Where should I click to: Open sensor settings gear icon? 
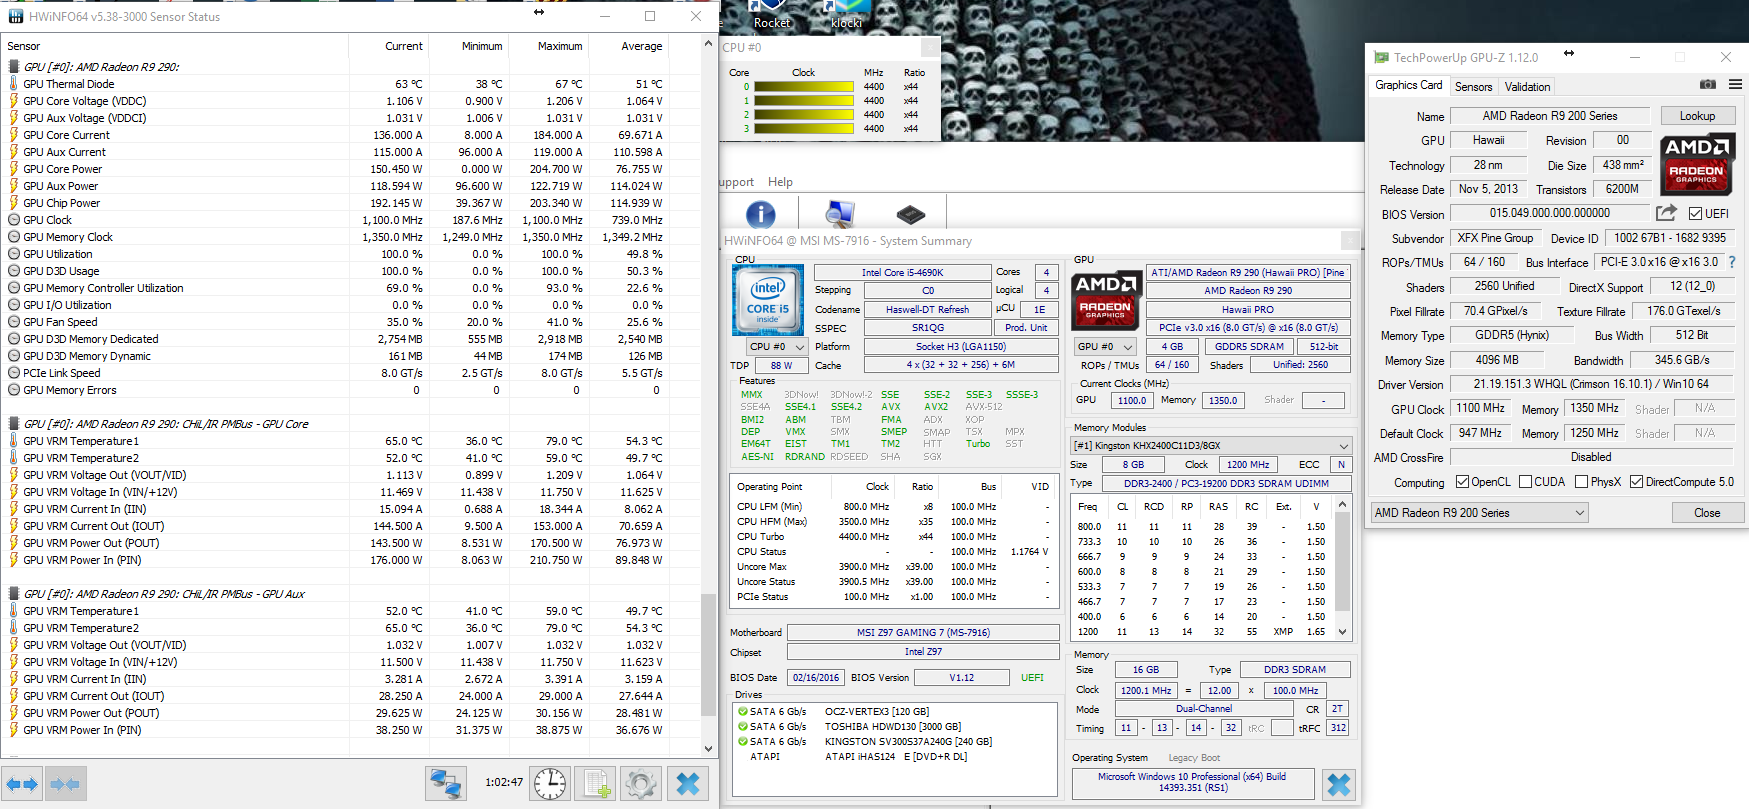641,784
